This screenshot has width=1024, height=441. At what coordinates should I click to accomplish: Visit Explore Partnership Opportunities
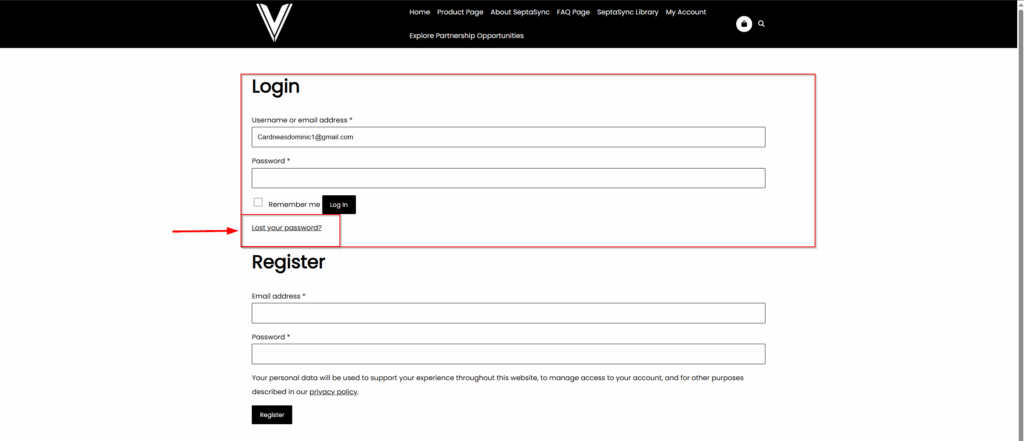(466, 36)
